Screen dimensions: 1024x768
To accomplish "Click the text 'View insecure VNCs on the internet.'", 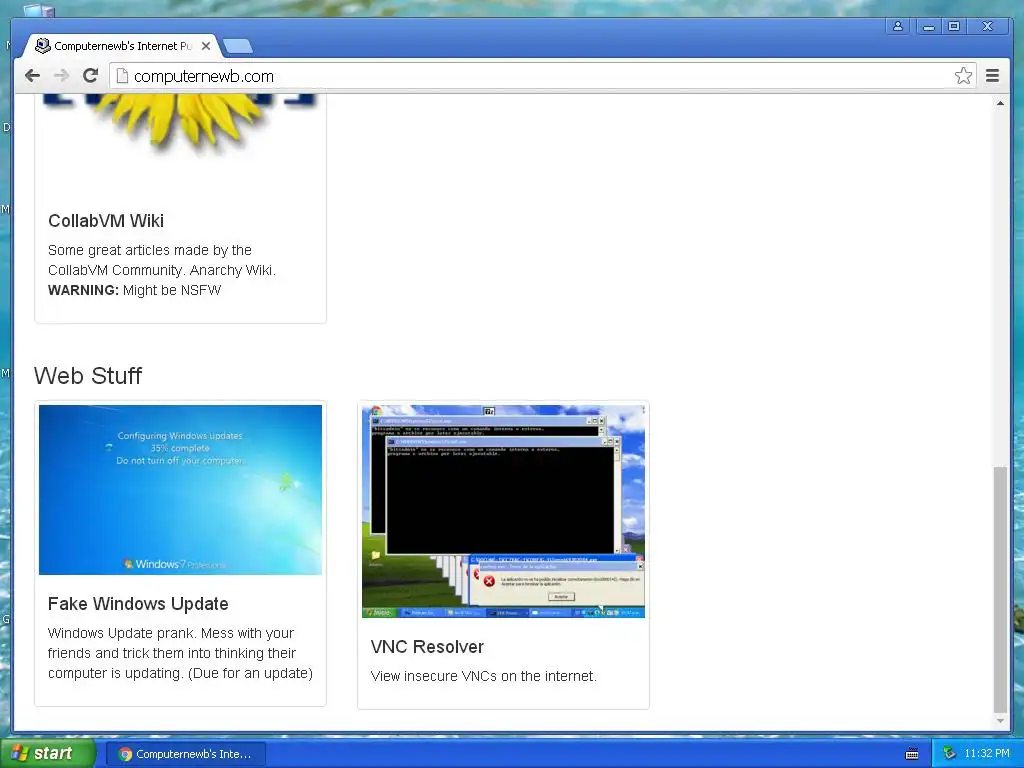I will (x=483, y=676).
